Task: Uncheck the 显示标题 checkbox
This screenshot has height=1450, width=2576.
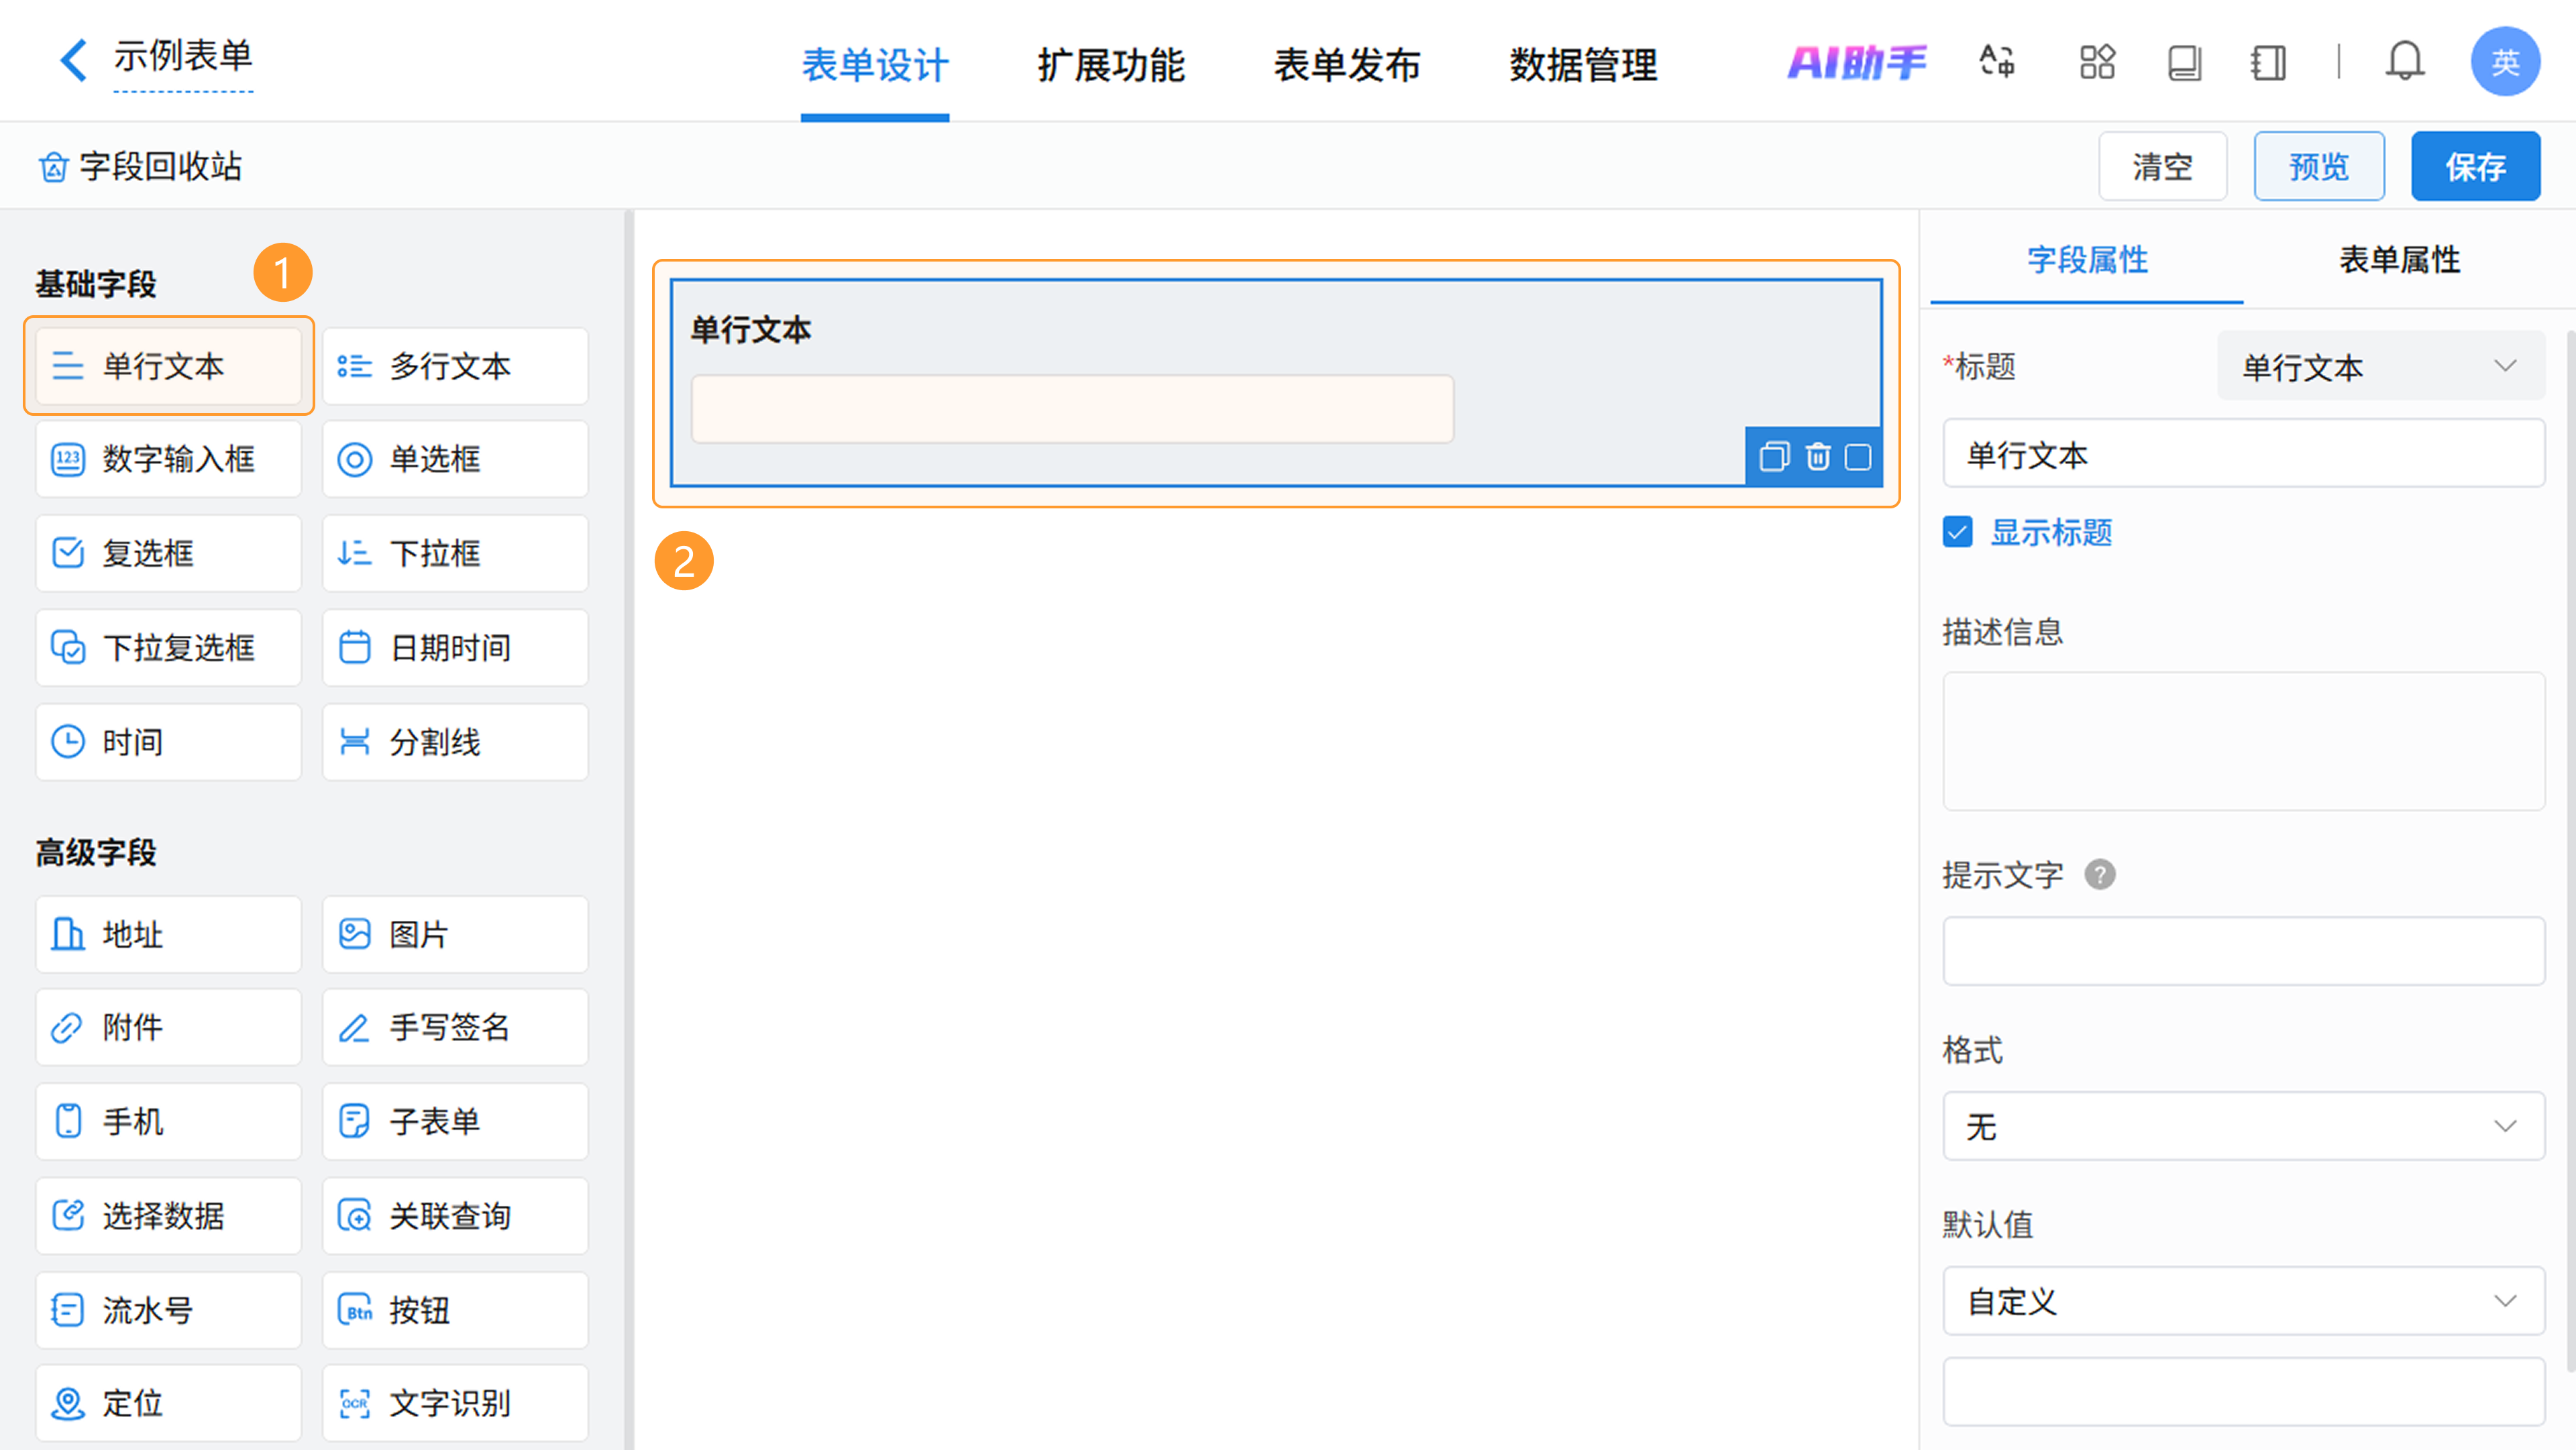Action: click(1958, 532)
